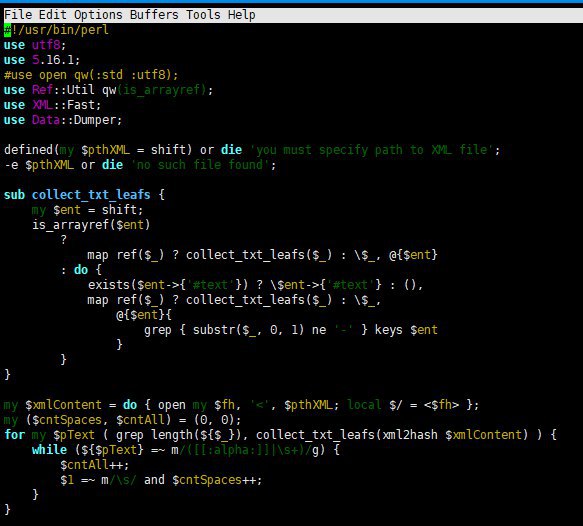Click the 'do' keyword after the colon
The height and width of the screenshot is (526, 583).
tap(81, 270)
